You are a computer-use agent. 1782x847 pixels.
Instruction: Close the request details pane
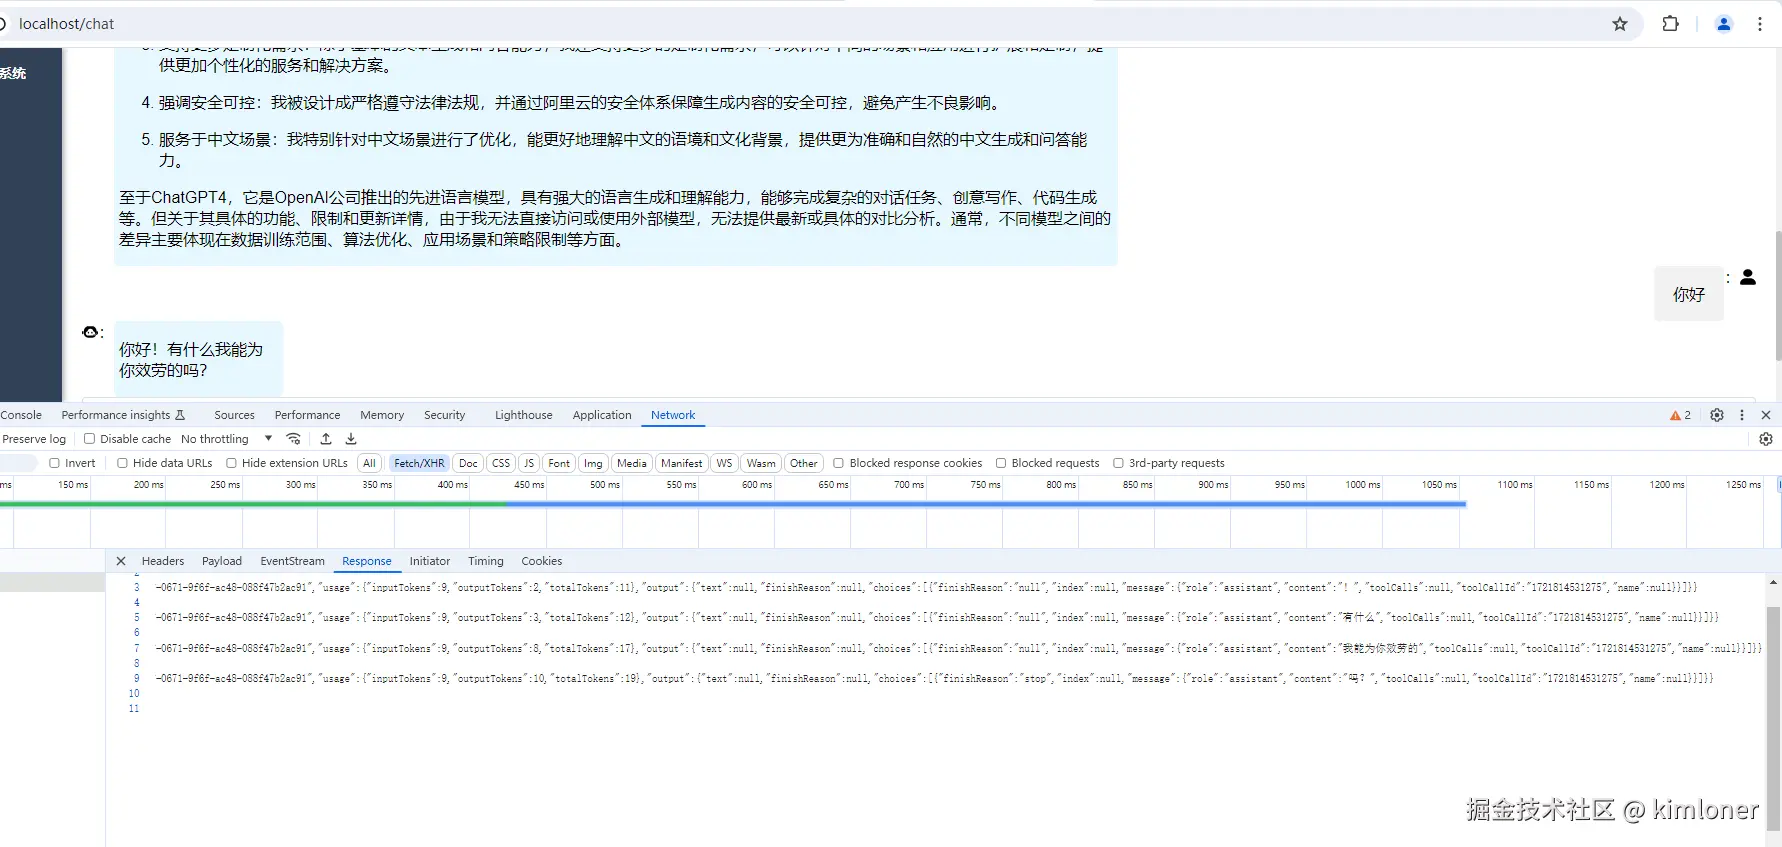[121, 561]
